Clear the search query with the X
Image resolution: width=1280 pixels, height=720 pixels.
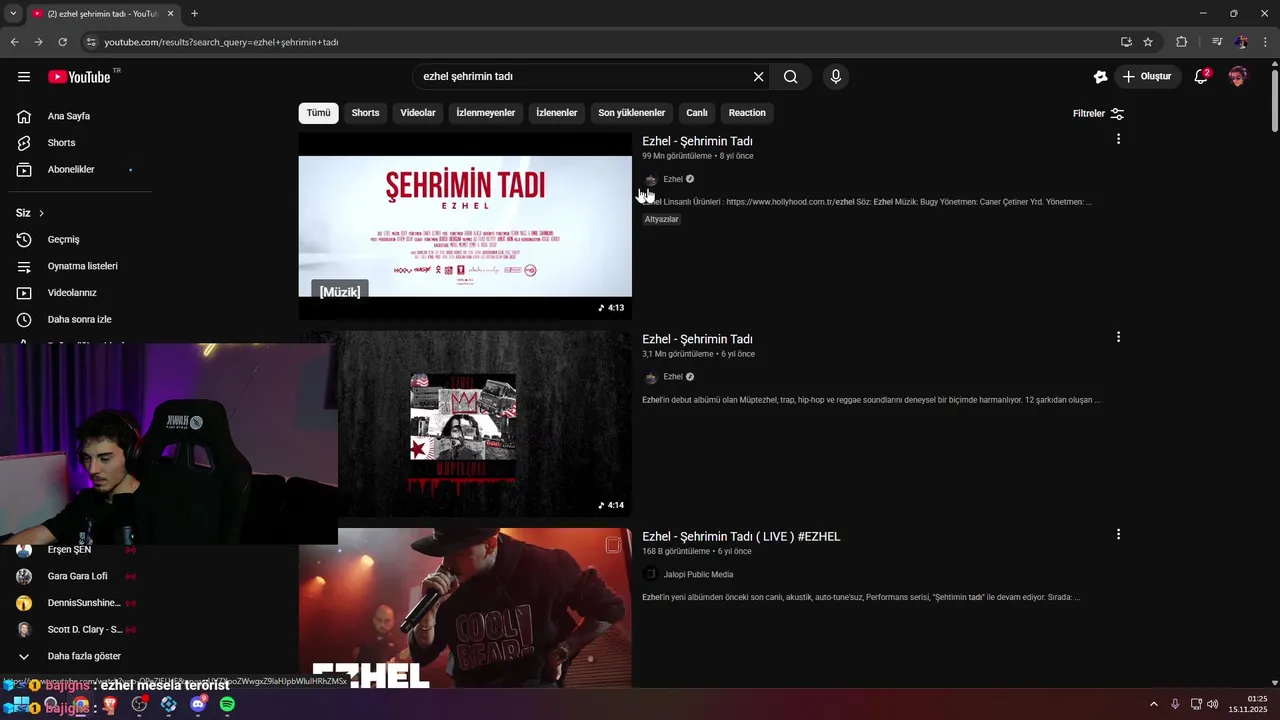tap(758, 77)
